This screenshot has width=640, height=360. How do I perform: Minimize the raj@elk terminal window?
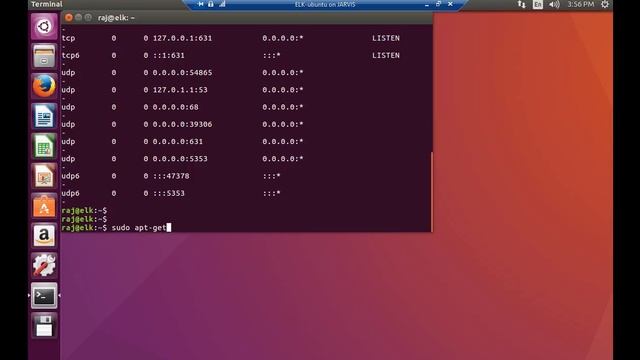click(x=78, y=18)
